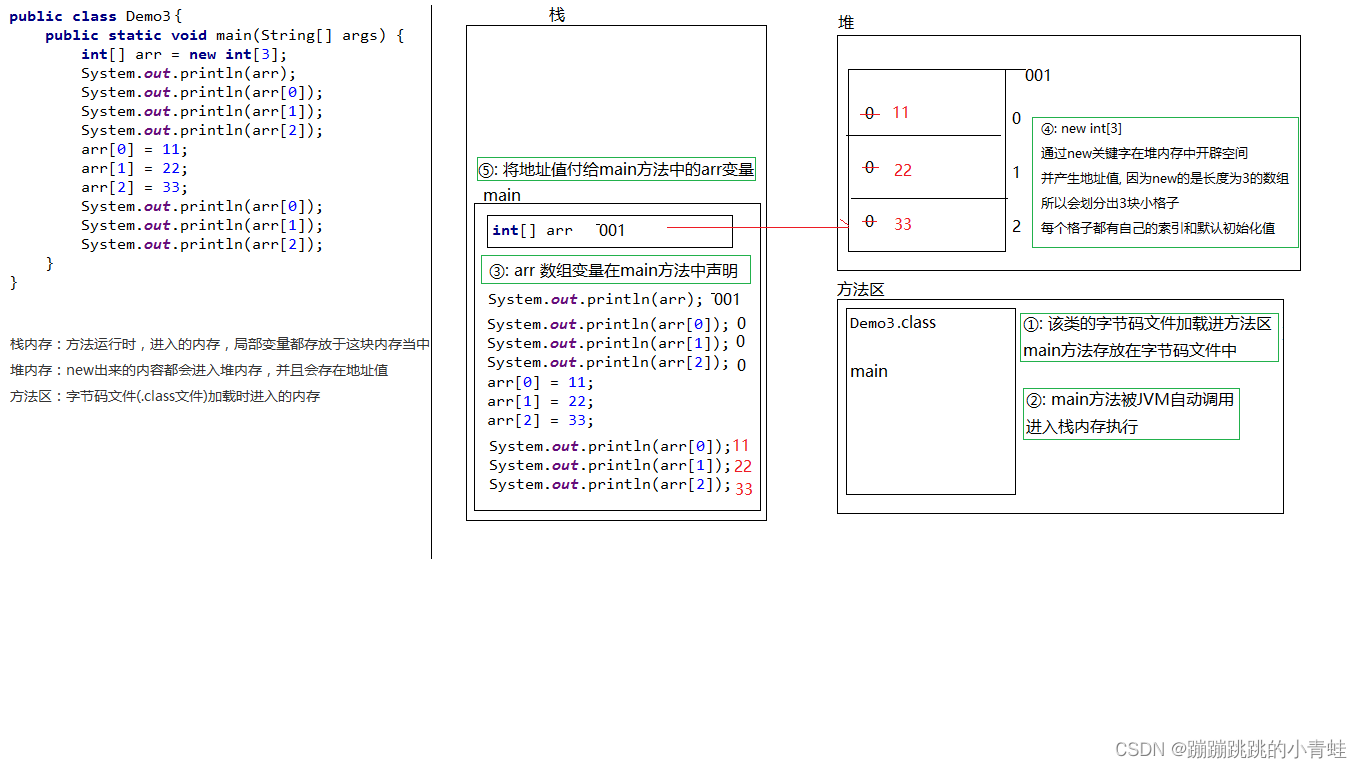Select the red '22' value in heap cell 1
Image resolution: width=1362 pixels, height=768 pixels.
[903, 170]
